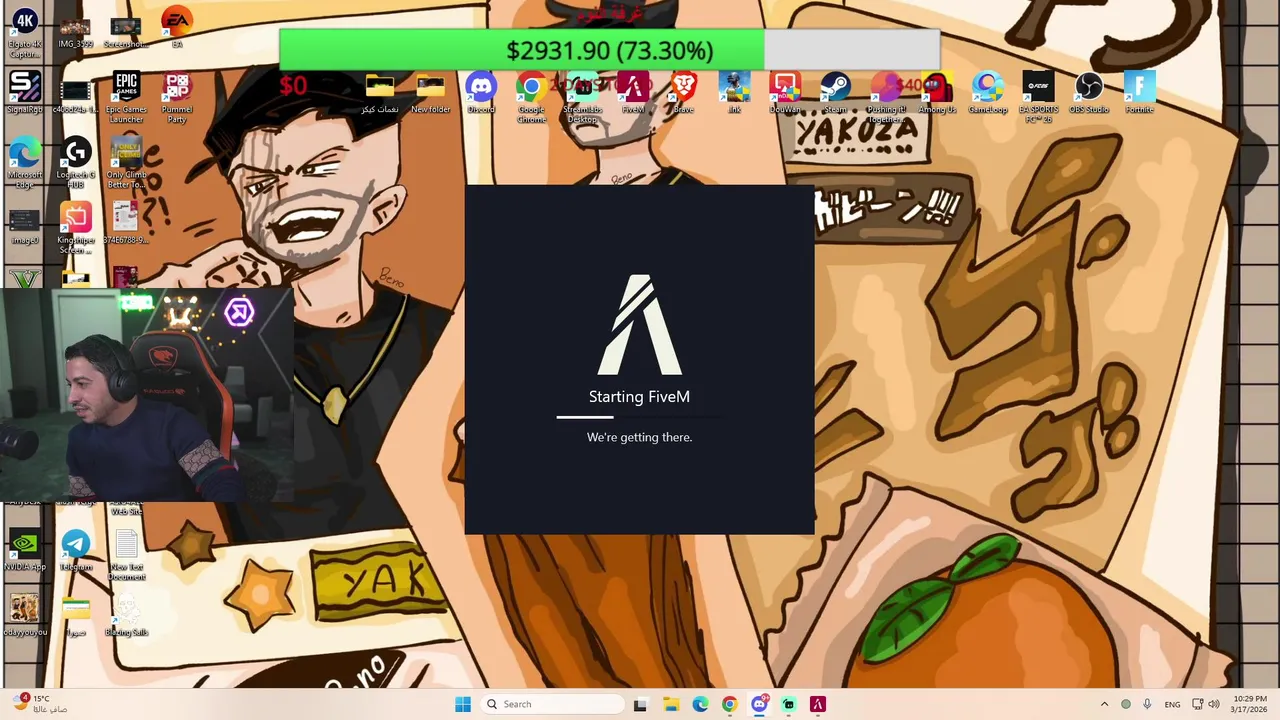Select the EA app desktop shortcut
The height and width of the screenshot is (720, 1280).
[x=176, y=28]
